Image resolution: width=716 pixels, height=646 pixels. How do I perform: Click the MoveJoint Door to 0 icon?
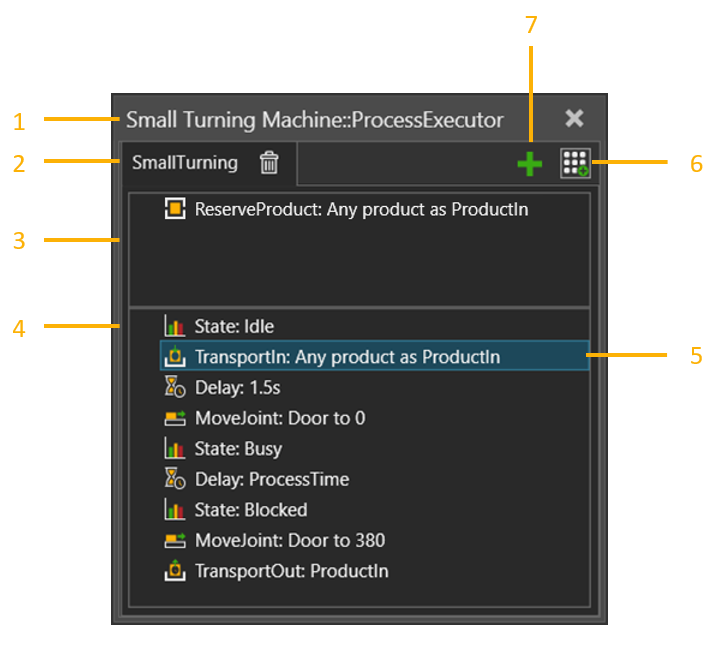tap(175, 418)
